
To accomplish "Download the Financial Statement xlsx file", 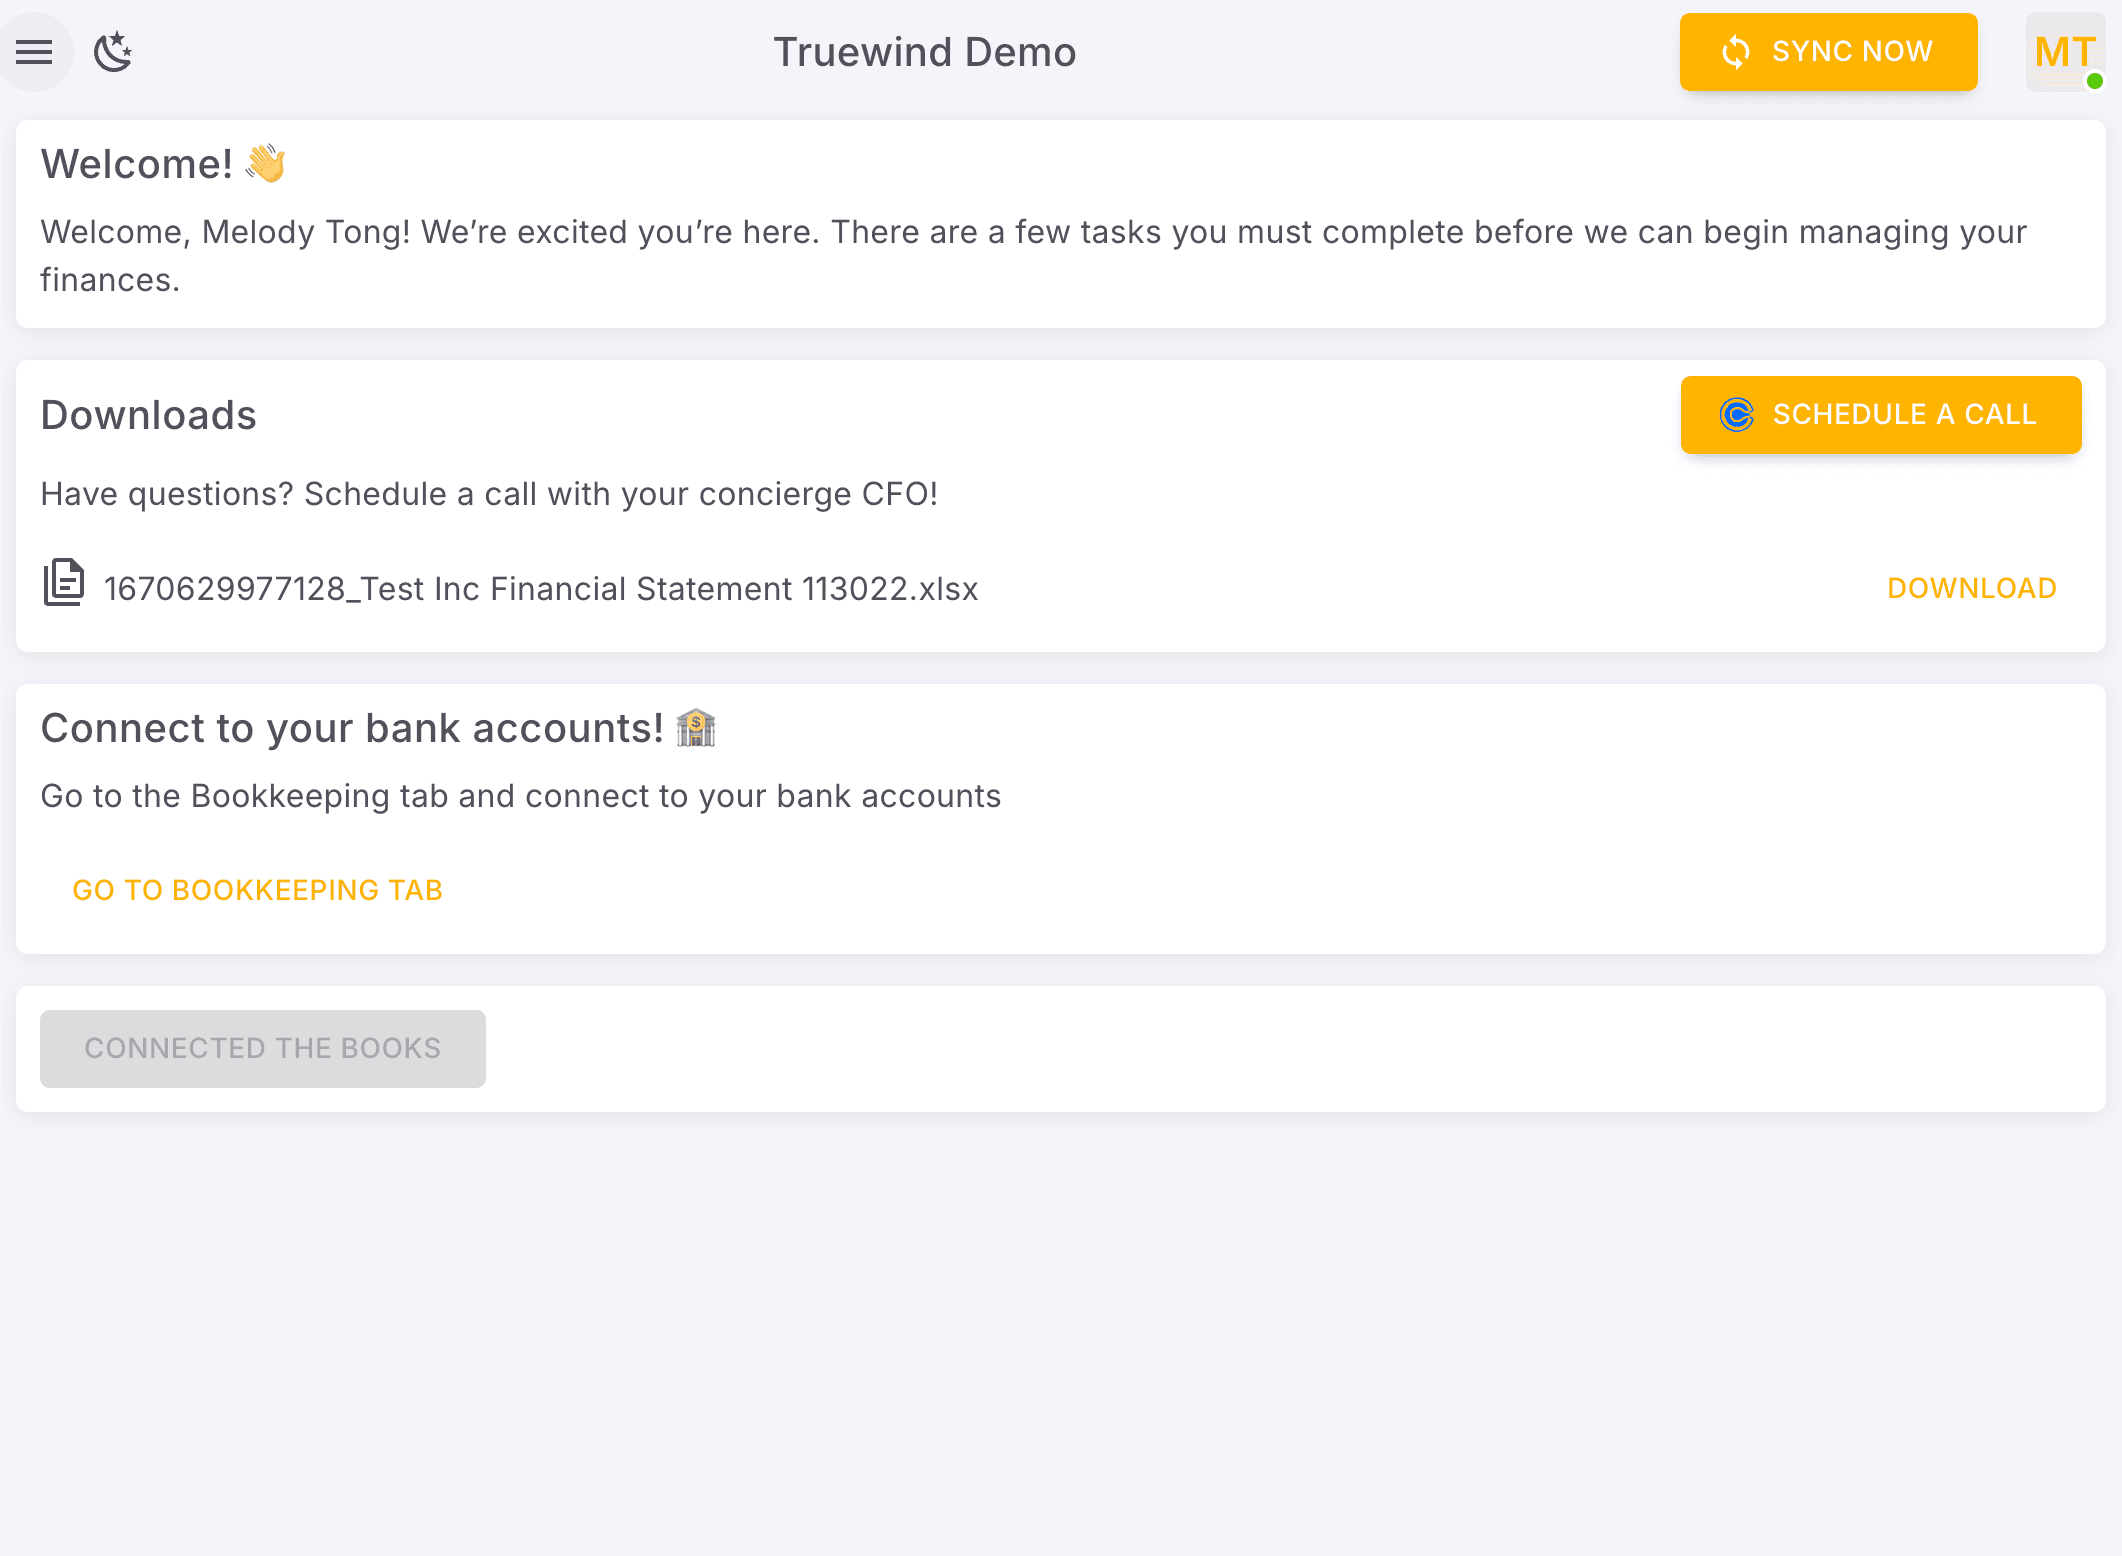I will point(1971,588).
